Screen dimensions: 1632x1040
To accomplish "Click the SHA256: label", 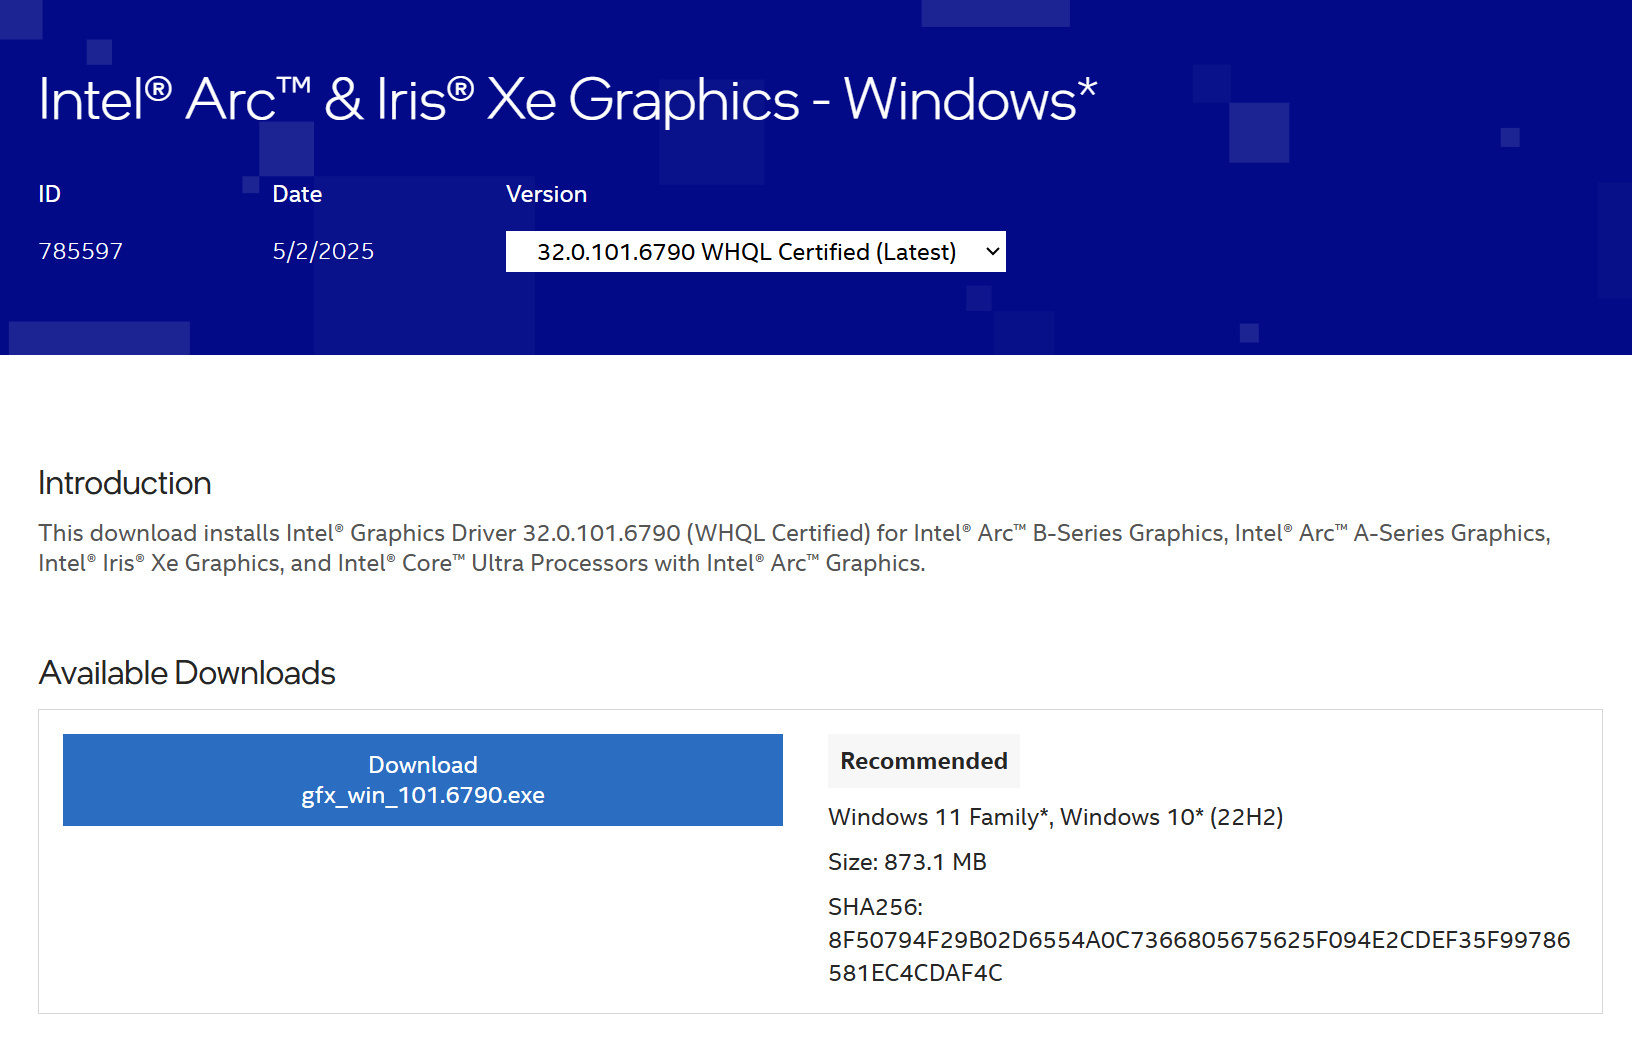I will tap(875, 907).
